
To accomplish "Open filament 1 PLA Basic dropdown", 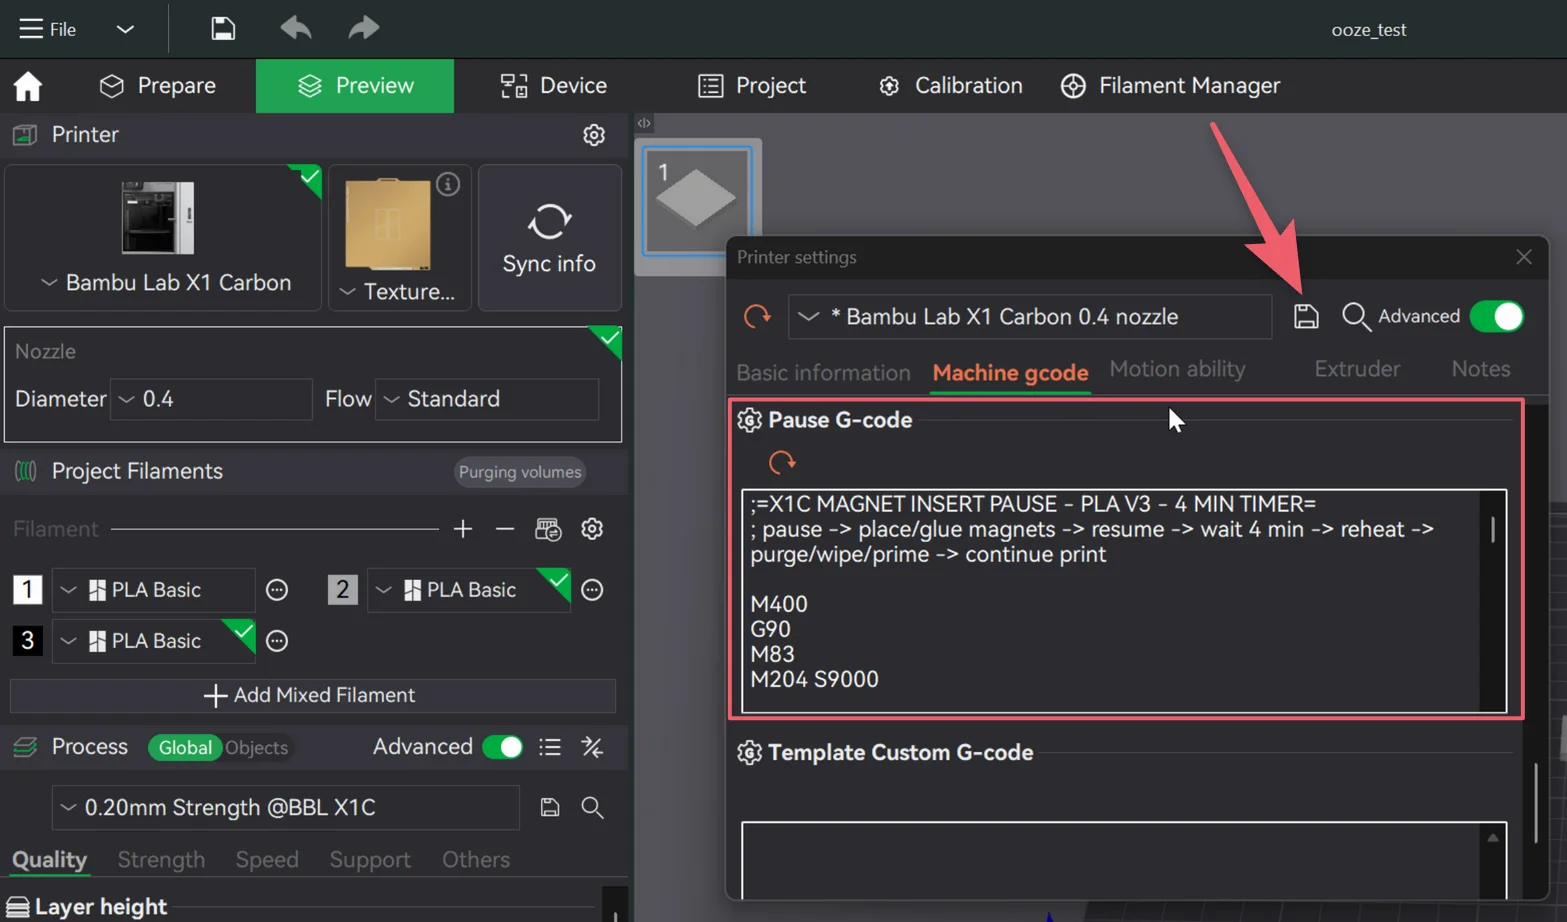I will pos(154,590).
